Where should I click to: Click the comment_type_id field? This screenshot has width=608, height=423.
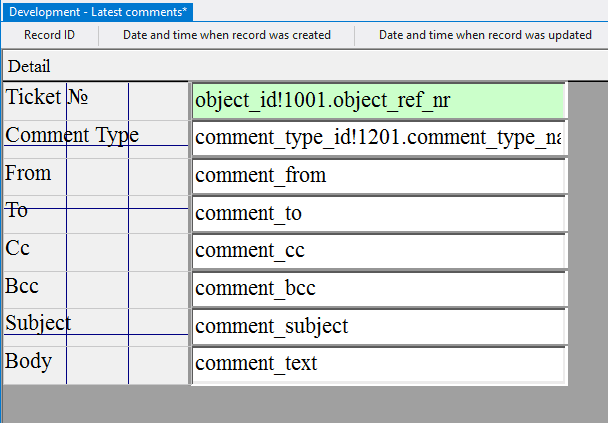click(x=378, y=138)
